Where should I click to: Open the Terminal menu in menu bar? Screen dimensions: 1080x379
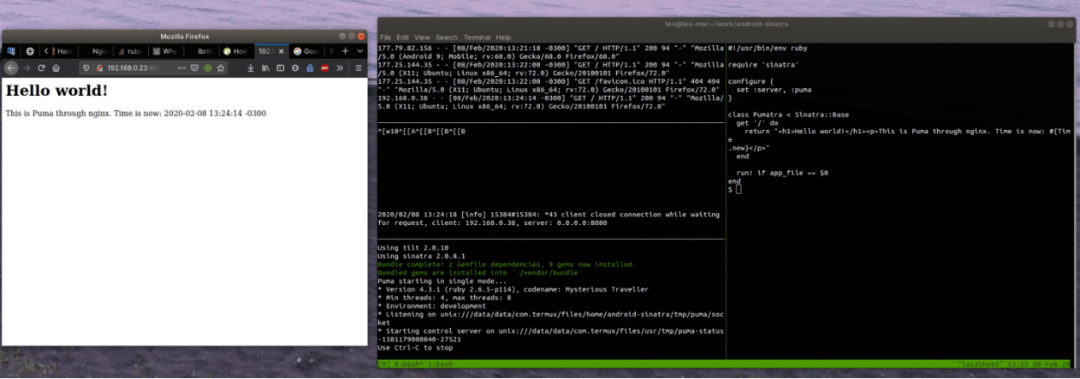477,37
